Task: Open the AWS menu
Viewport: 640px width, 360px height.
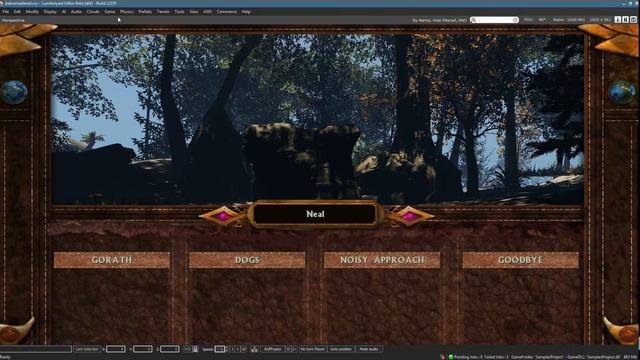Action: pyautogui.click(x=207, y=12)
